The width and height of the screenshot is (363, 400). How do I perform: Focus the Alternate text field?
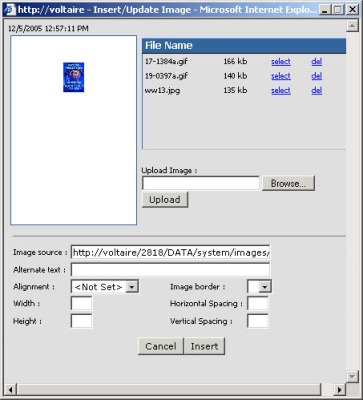pyautogui.click(x=170, y=270)
